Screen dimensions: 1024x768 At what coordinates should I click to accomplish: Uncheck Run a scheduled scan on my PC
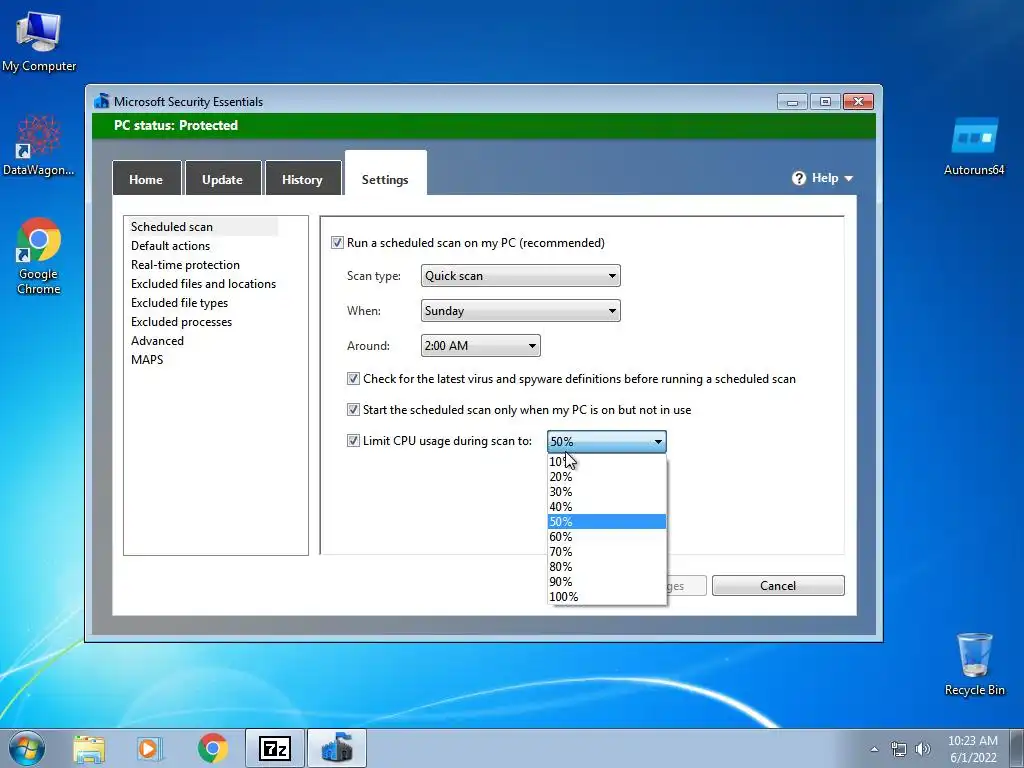click(337, 243)
